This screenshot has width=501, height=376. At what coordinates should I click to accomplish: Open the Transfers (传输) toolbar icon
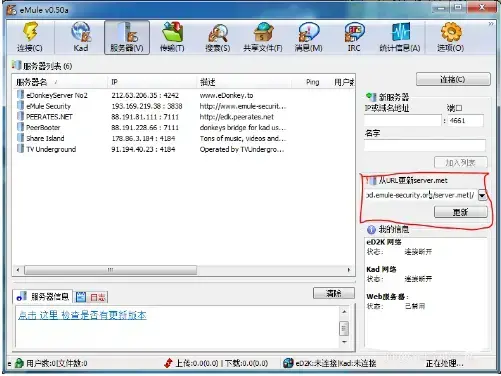[x=172, y=37]
